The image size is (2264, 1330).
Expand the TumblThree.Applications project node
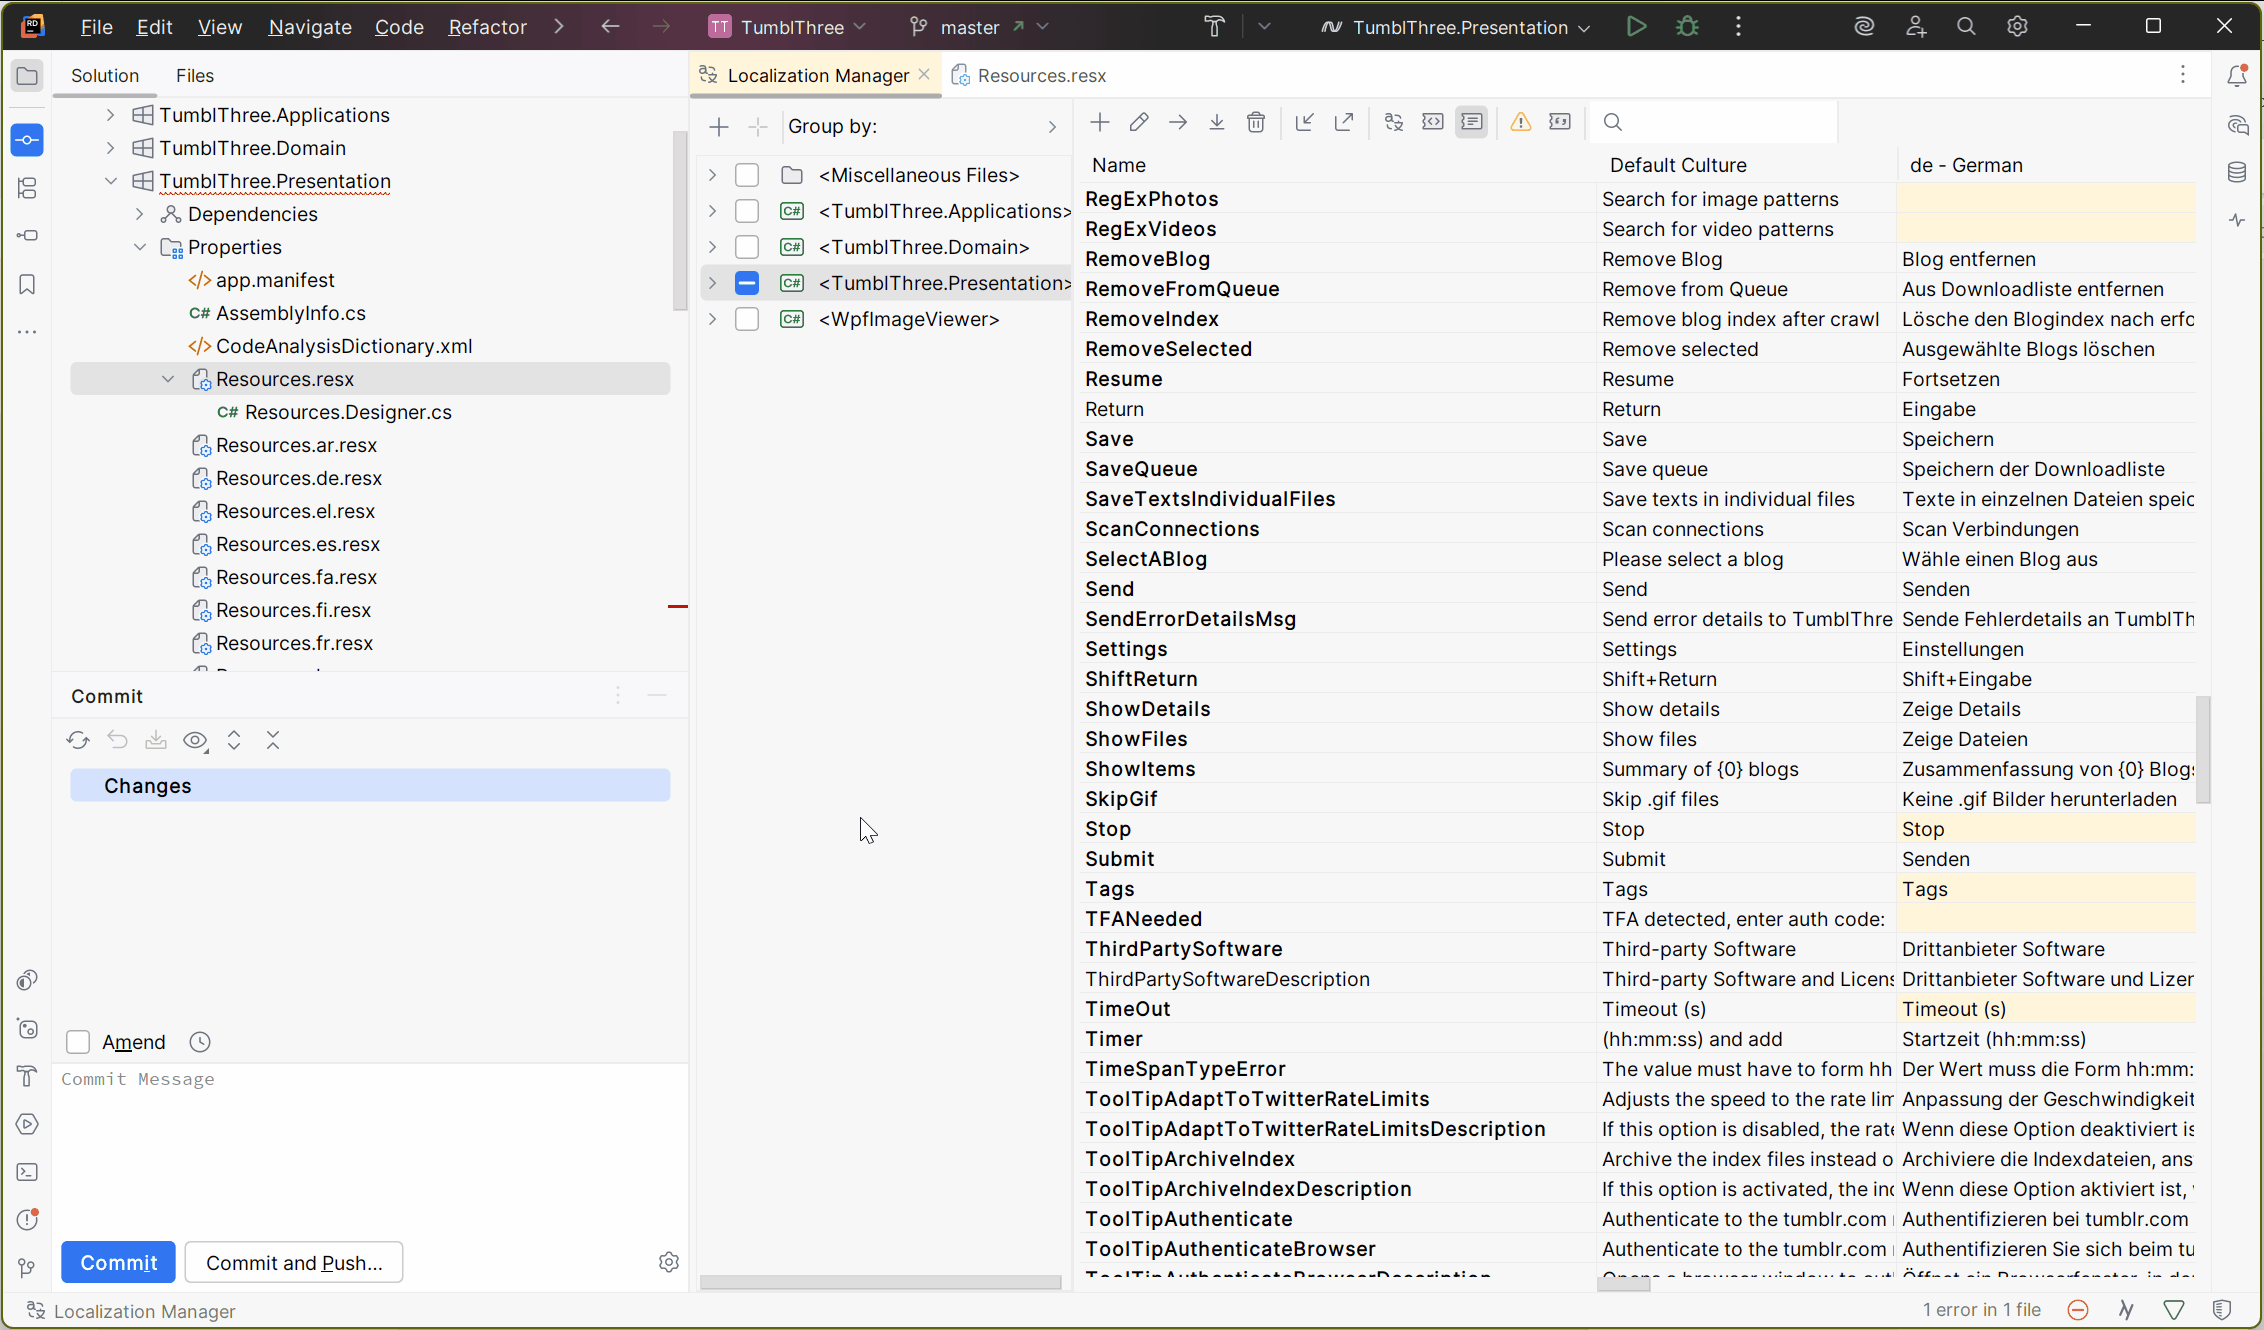pos(110,115)
